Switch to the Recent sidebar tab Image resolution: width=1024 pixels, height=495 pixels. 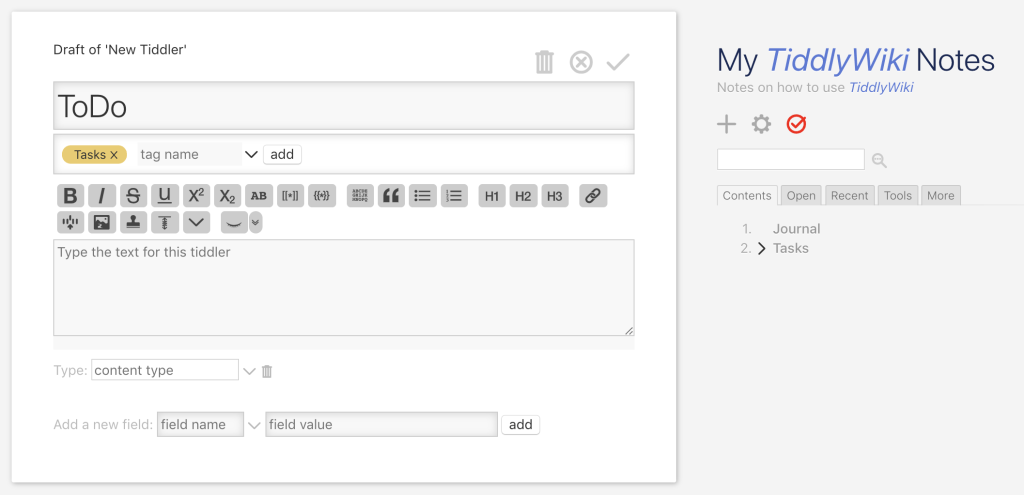click(x=849, y=196)
